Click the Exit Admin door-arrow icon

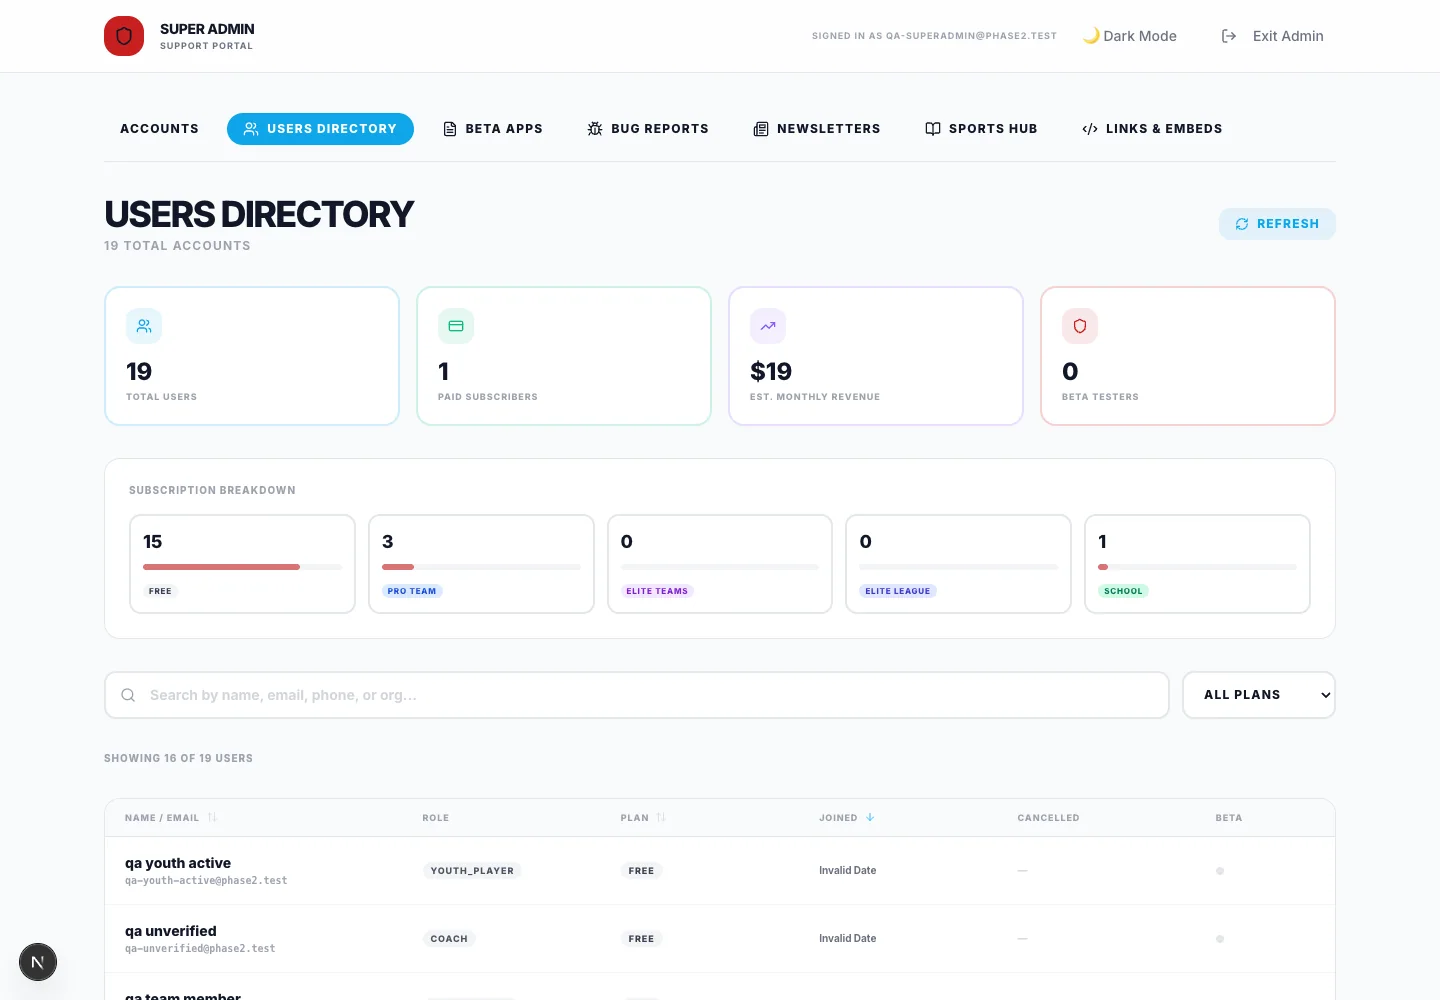pos(1229,36)
